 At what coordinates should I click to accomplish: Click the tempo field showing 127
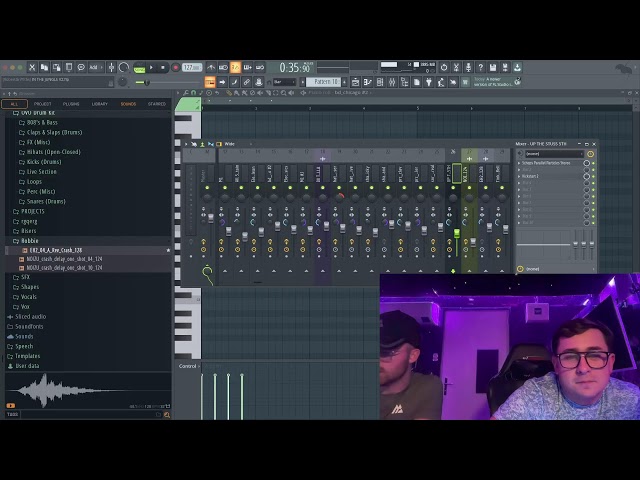pos(192,67)
